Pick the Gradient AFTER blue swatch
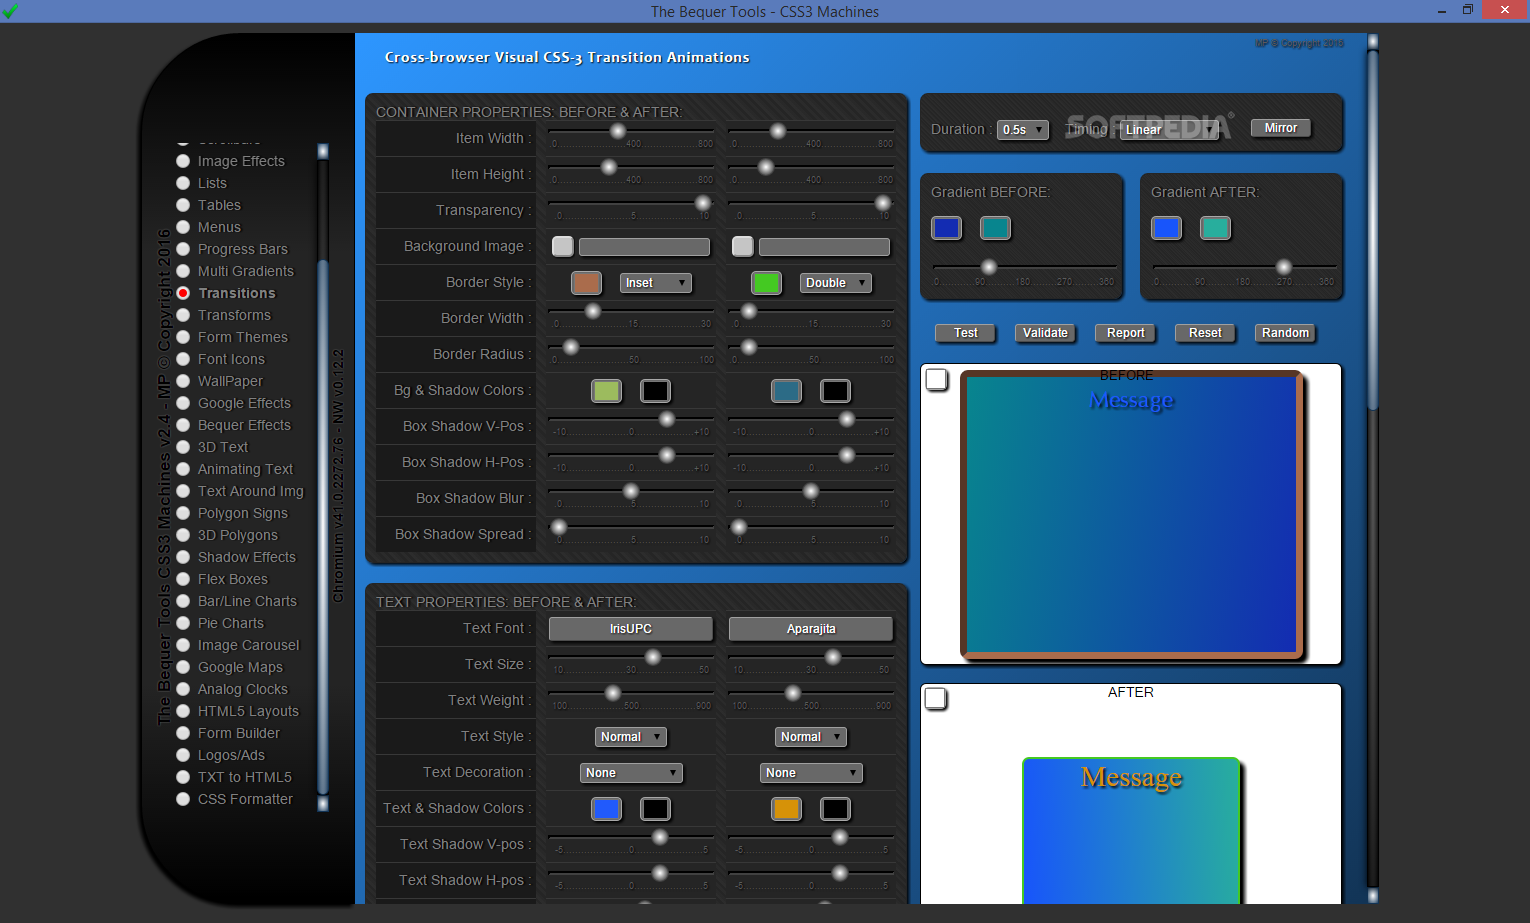The width and height of the screenshot is (1530, 923). click(x=1166, y=228)
